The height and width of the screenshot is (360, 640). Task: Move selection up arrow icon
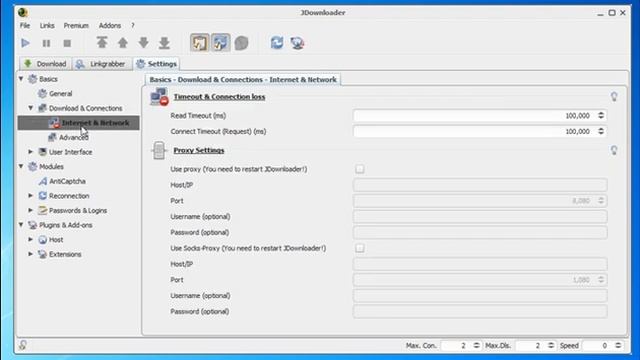[x=123, y=42]
